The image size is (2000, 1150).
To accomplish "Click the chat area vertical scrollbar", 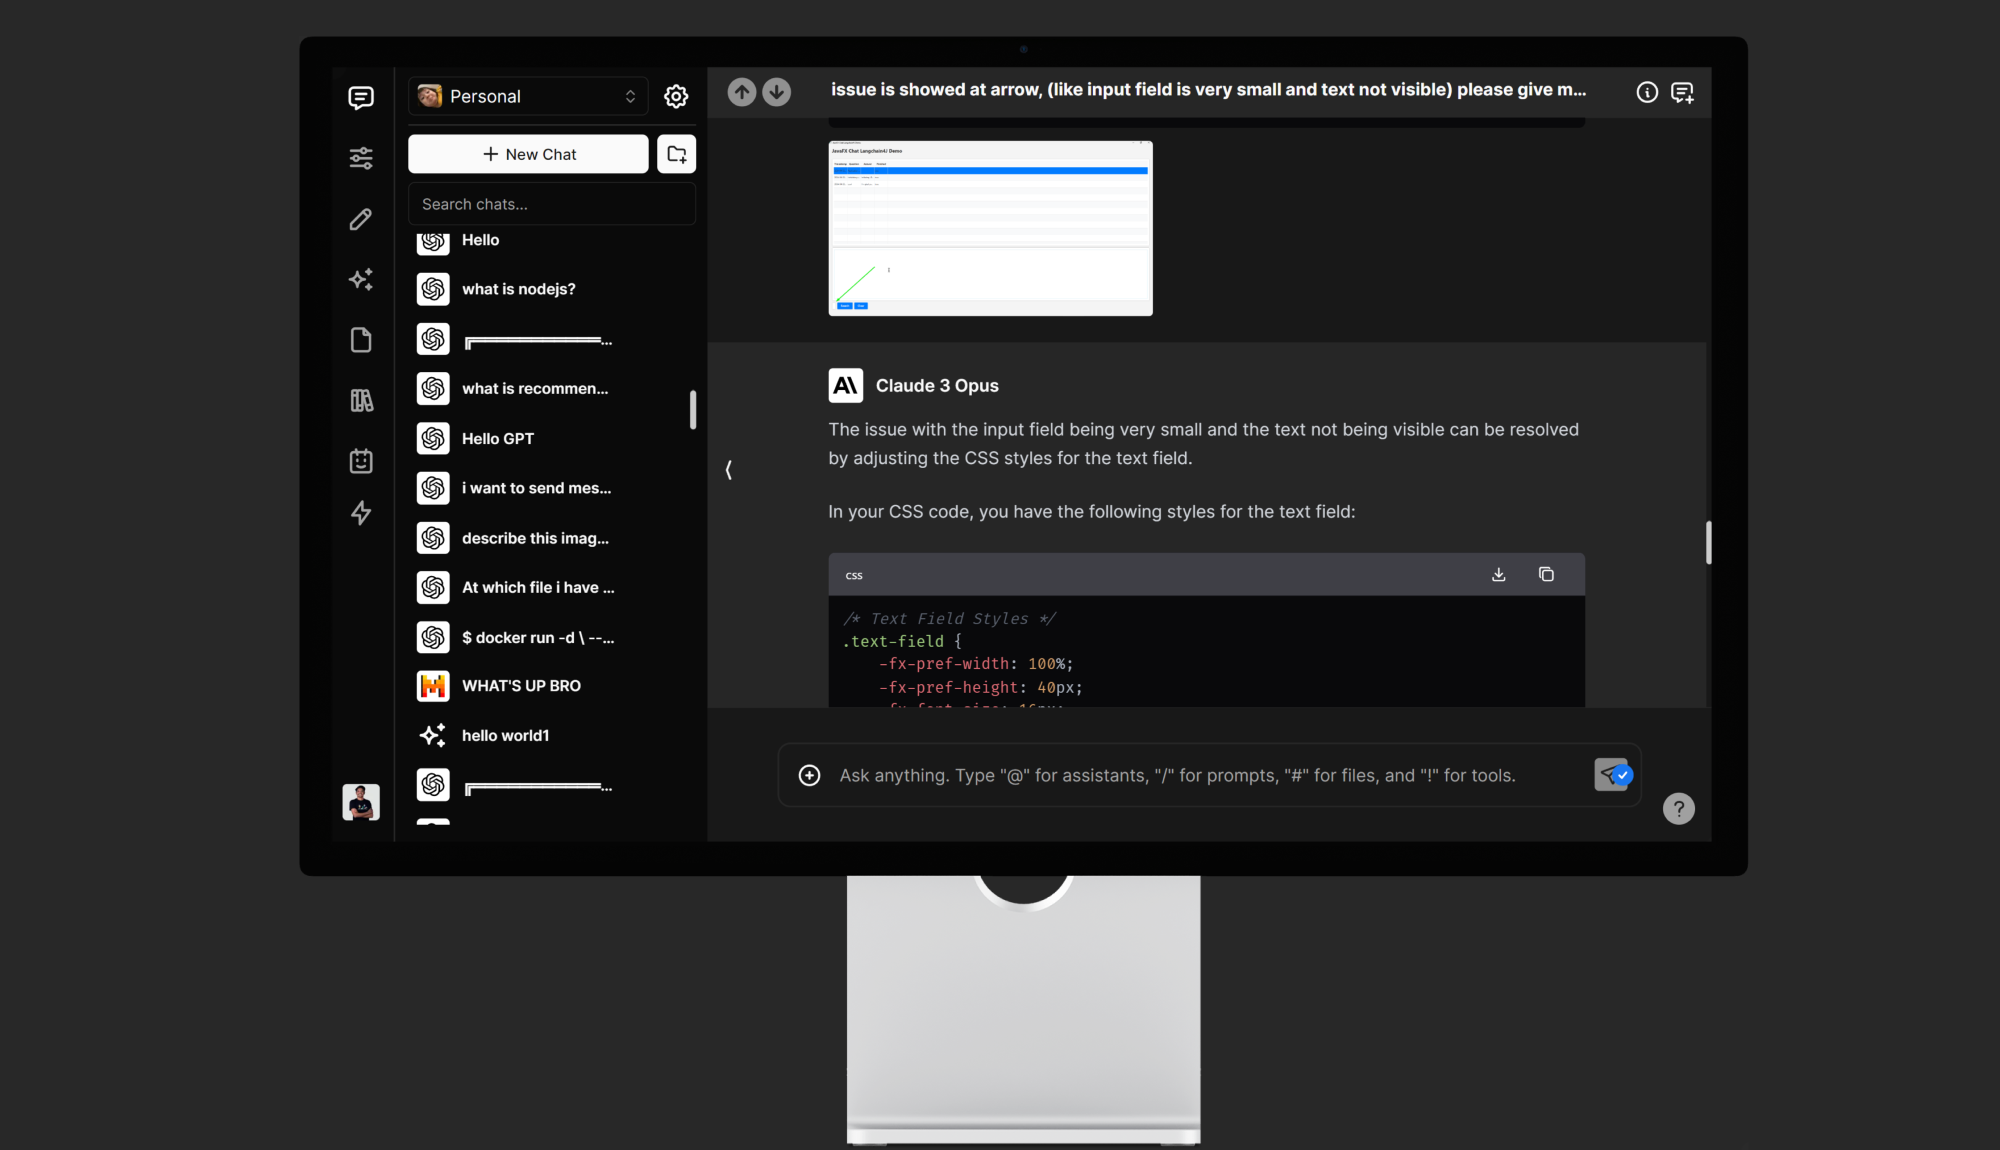I will 1708,542.
